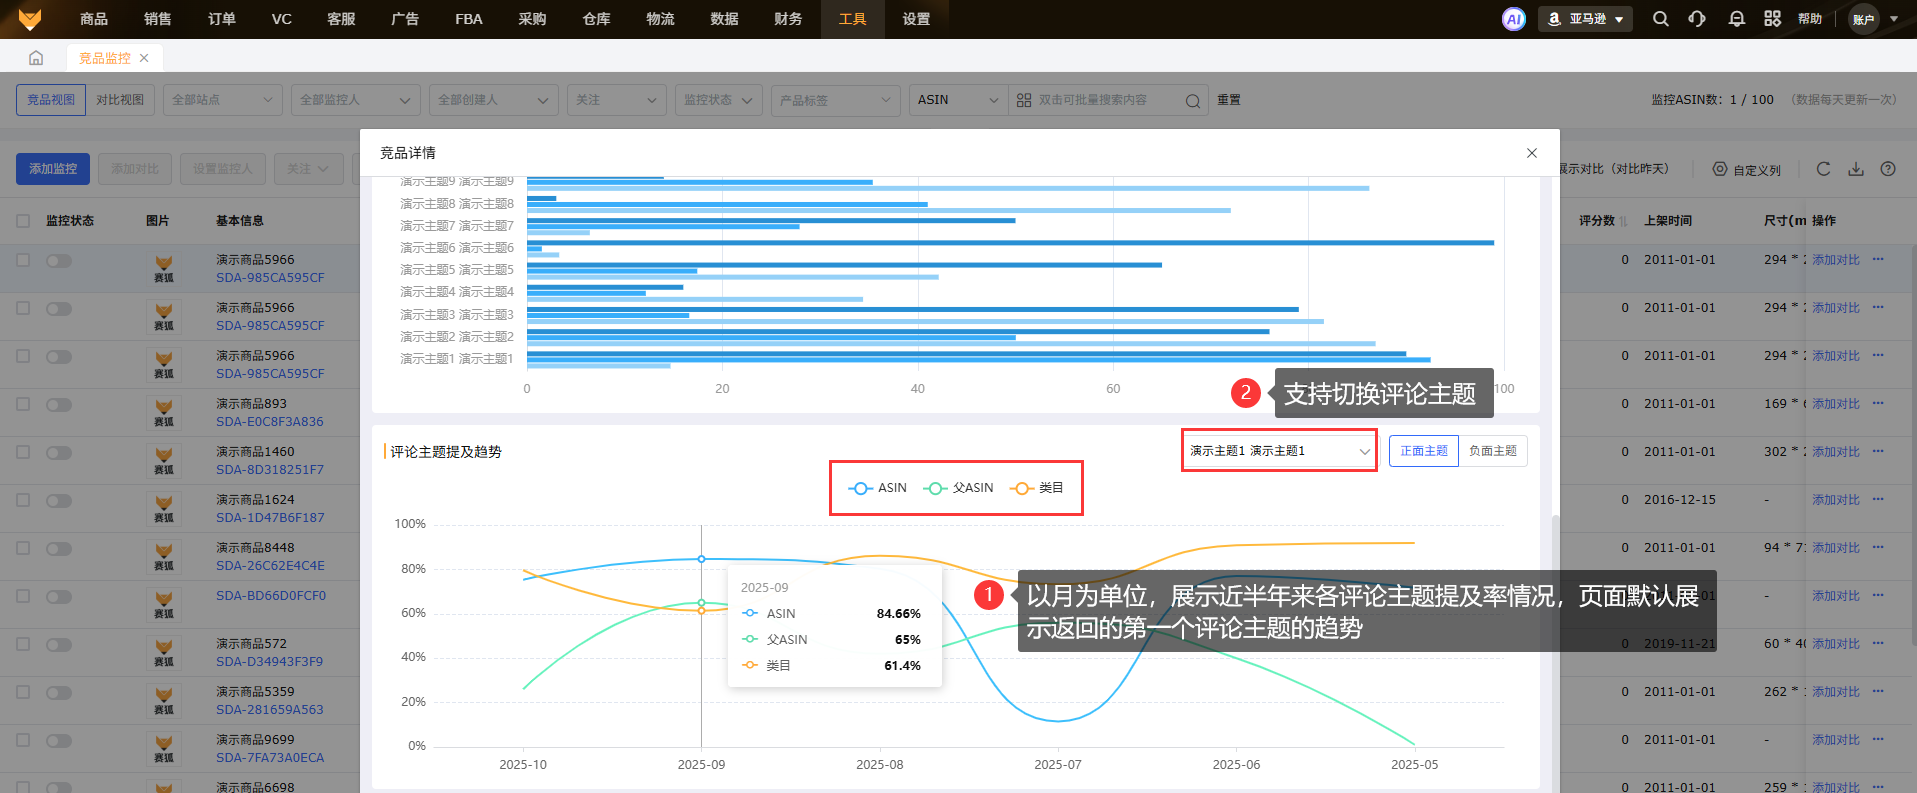The image size is (1917, 793).
Task: Click the 添加监控 button
Action: pos(53,169)
